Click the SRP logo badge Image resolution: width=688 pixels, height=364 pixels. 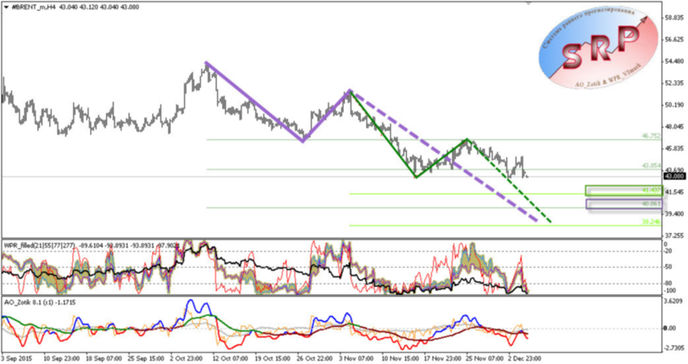[598, 49]
